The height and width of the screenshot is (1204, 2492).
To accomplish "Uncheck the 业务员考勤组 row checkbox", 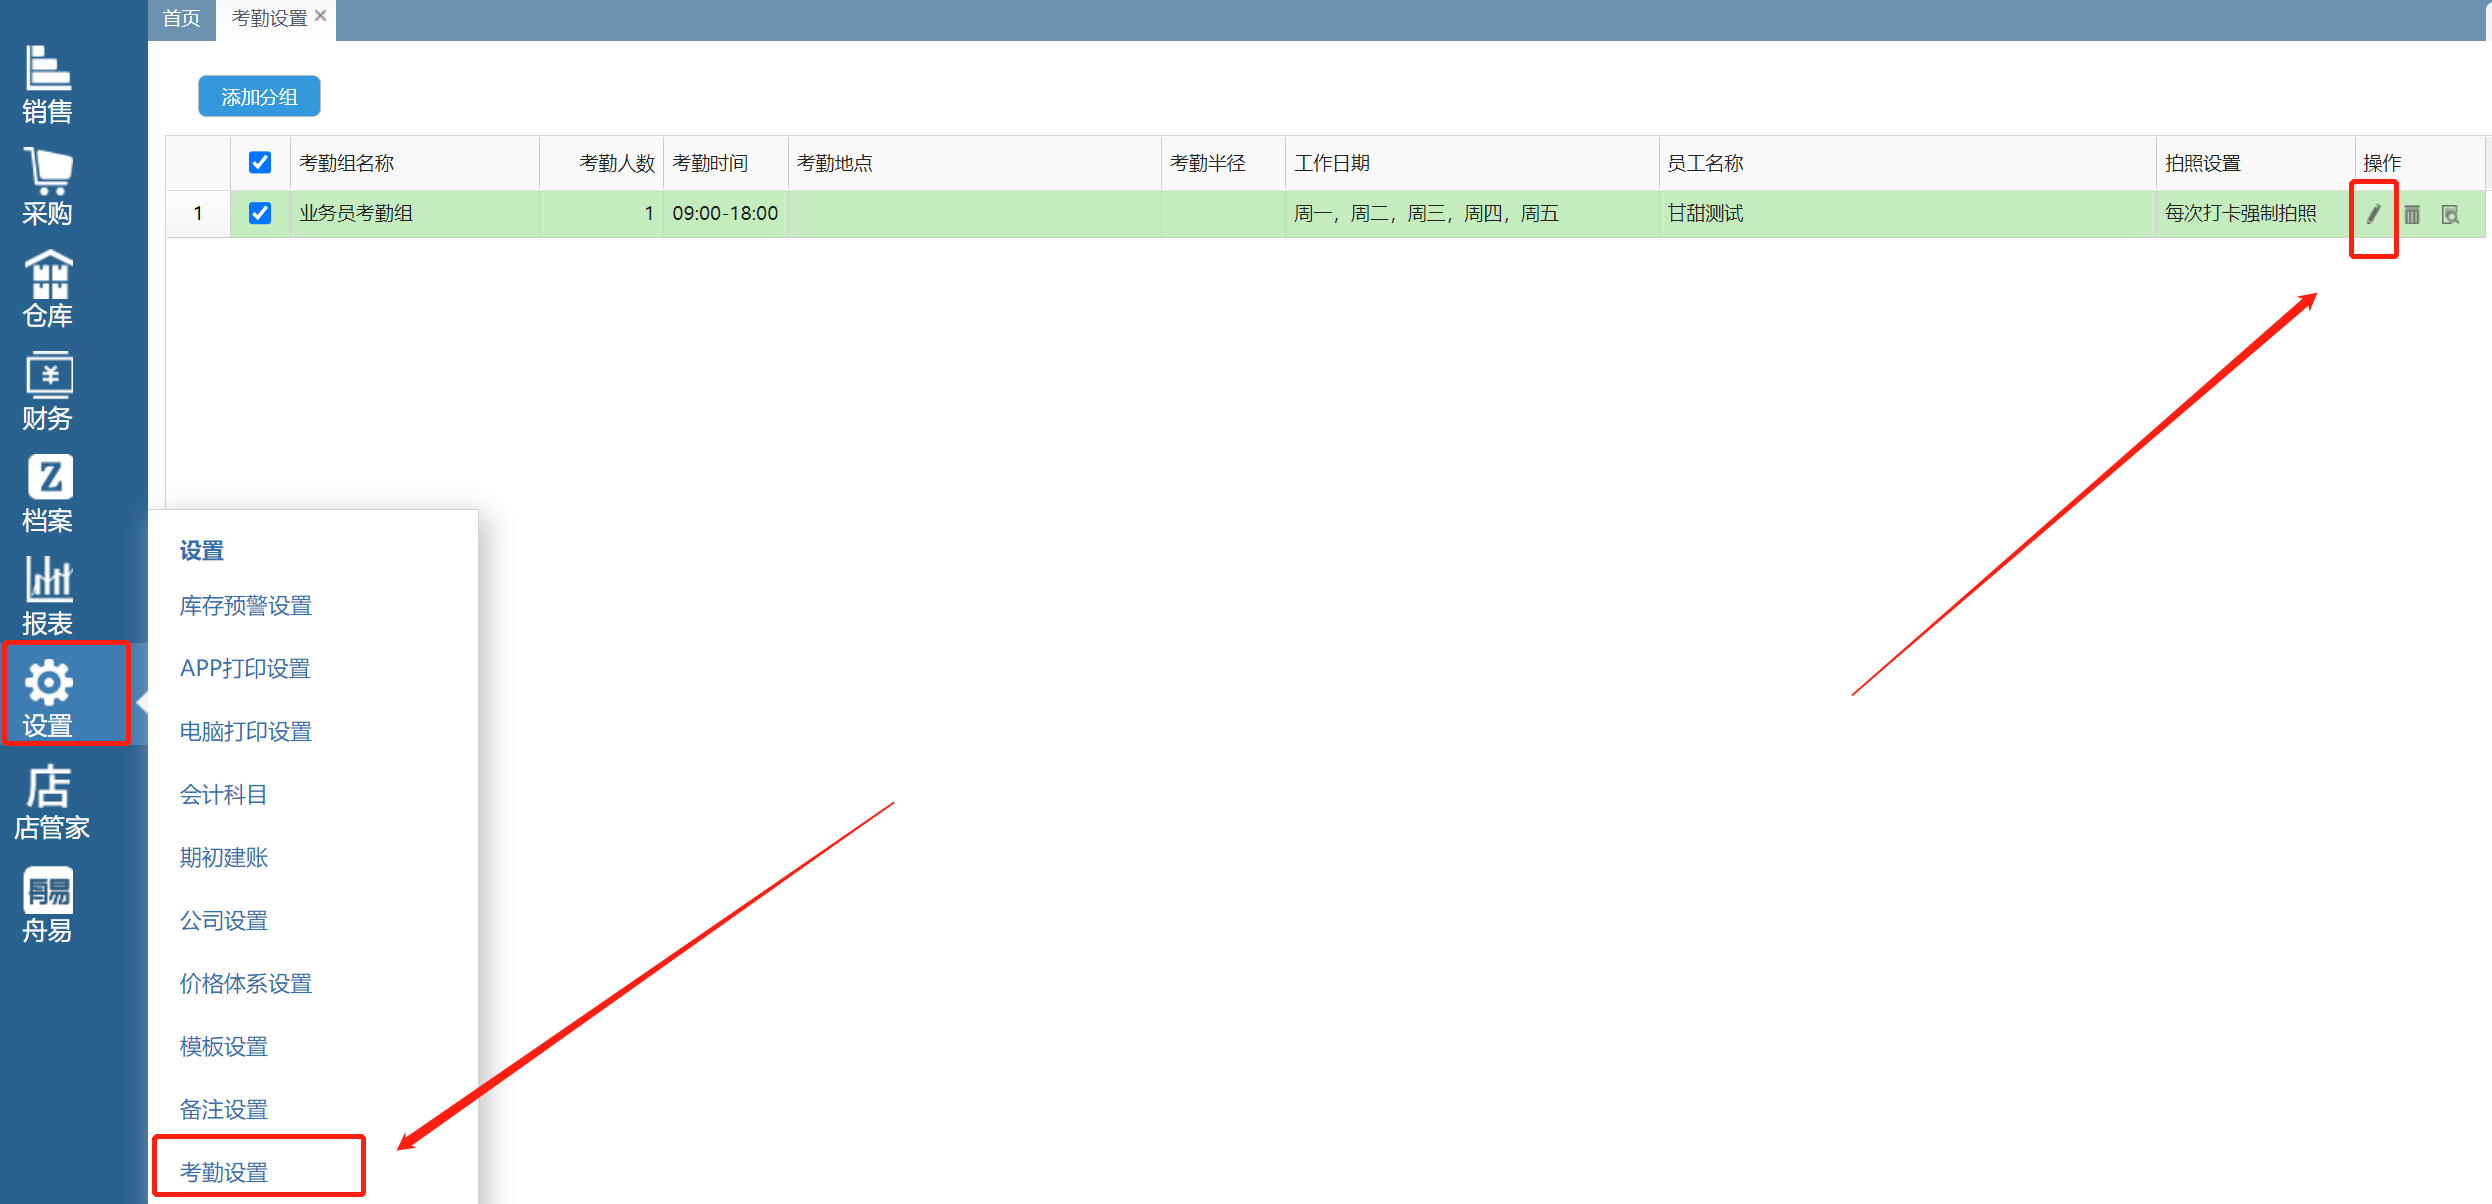I will pos(260,213).
